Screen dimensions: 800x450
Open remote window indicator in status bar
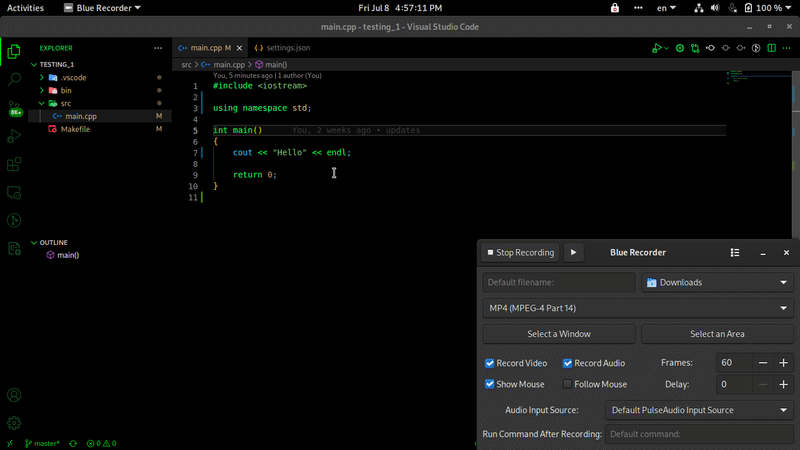(x=10, y=443)
